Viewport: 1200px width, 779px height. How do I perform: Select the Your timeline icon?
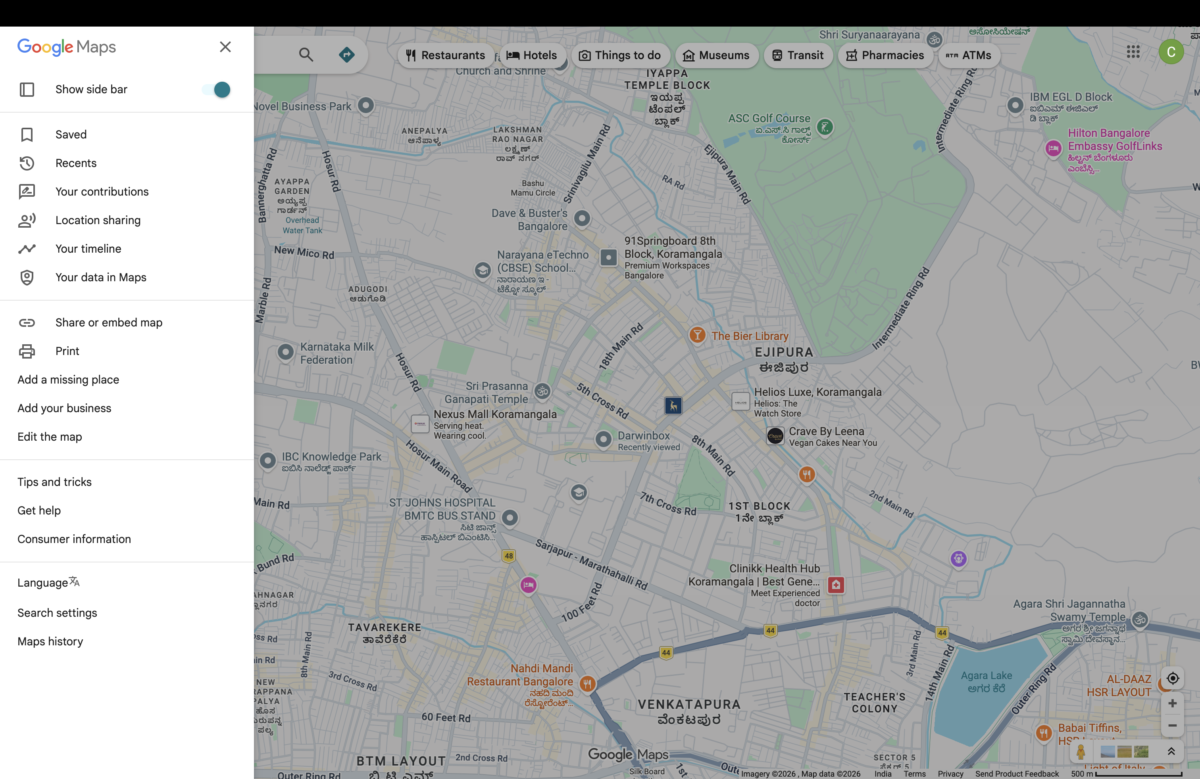29,248
